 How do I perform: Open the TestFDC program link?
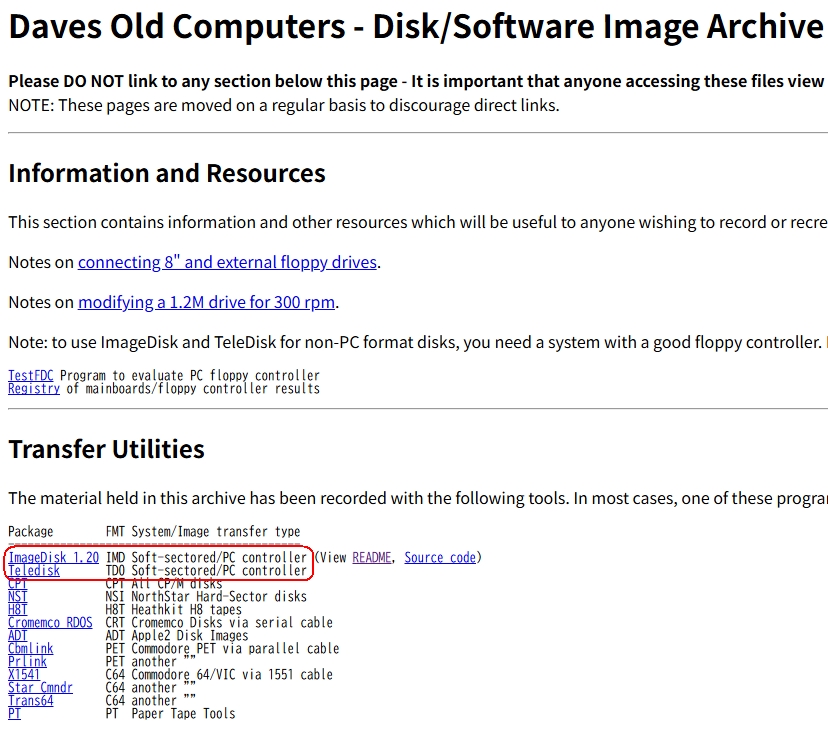pos(31,375)
